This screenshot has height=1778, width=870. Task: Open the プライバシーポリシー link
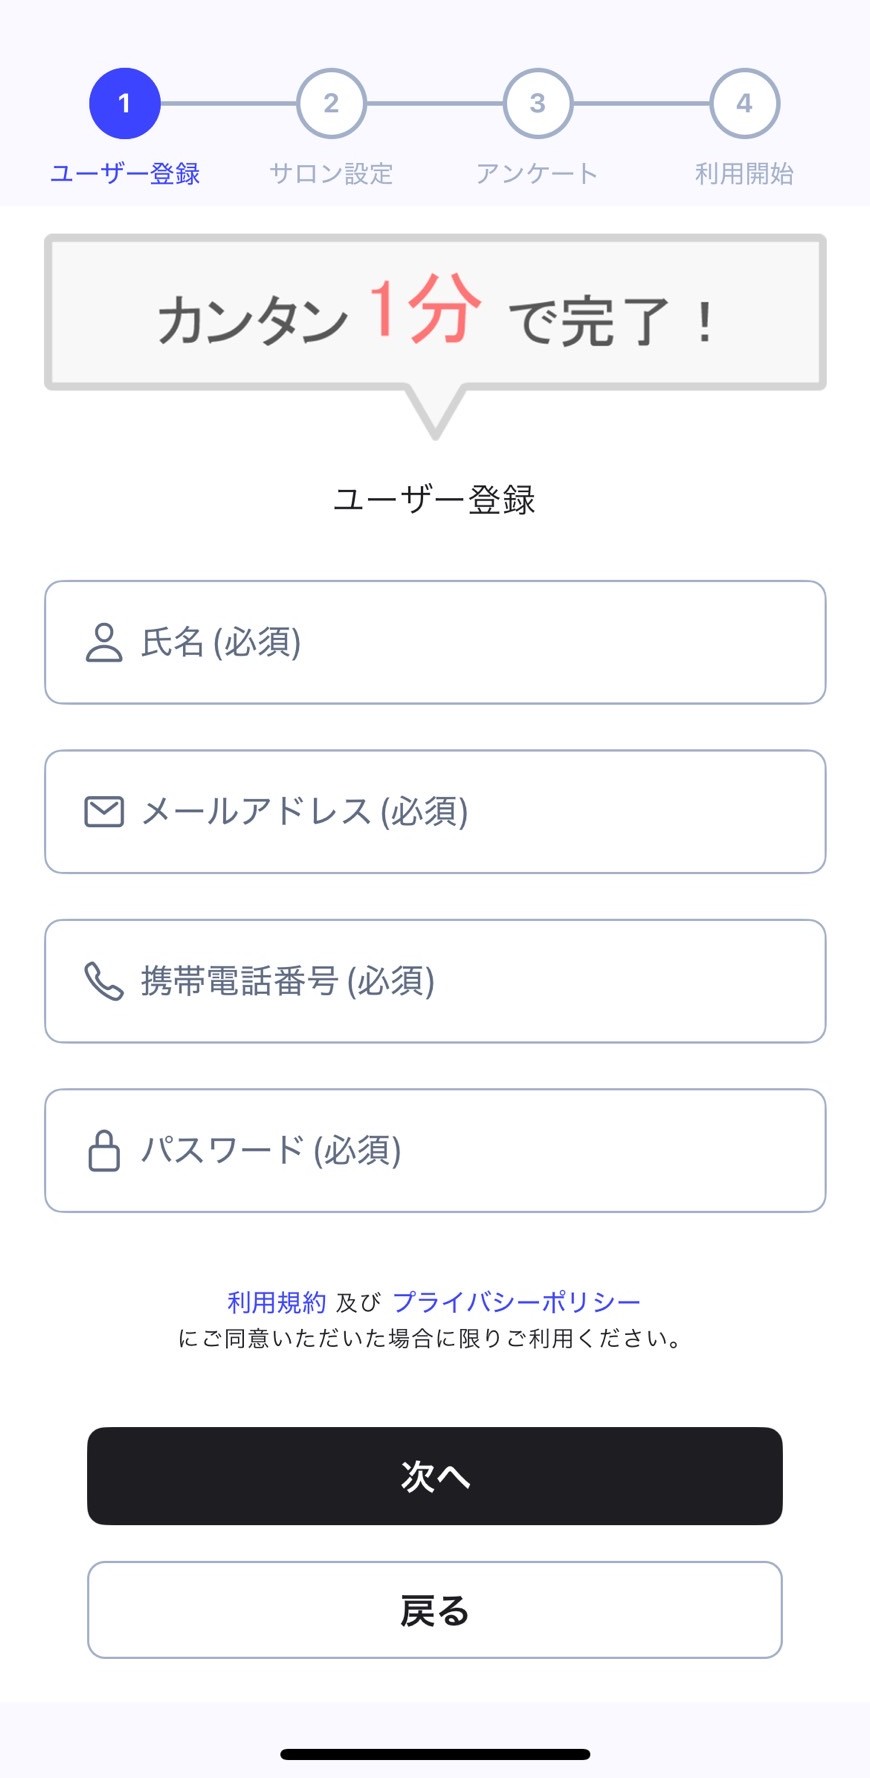click(x=516, y=1302)
